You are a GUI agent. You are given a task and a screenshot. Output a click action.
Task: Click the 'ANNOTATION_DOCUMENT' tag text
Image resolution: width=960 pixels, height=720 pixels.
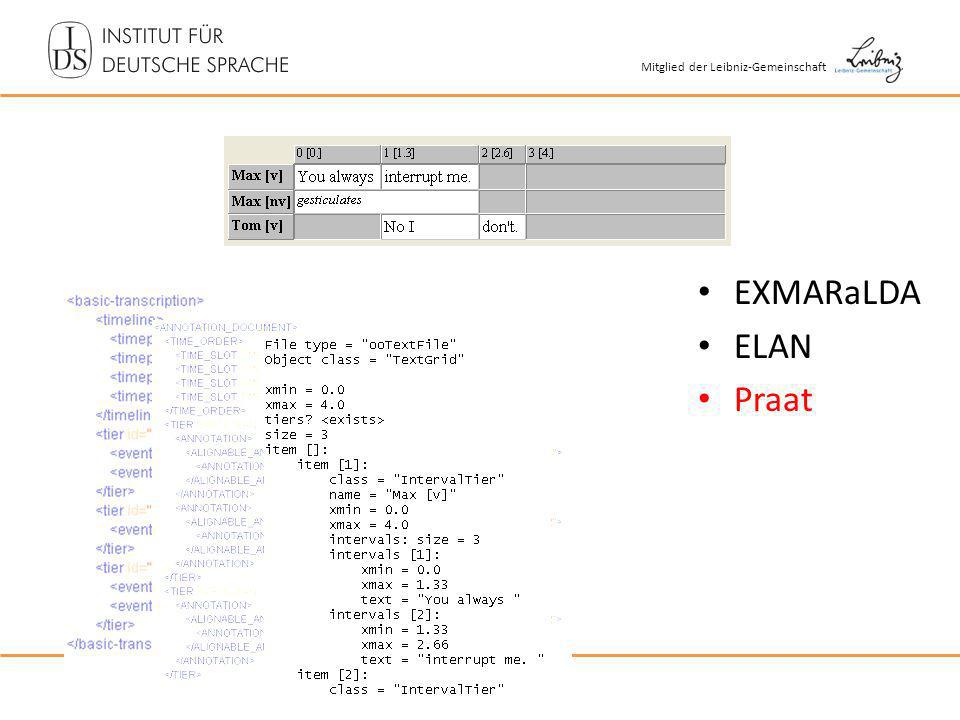pyautogui.click(x=225, y=328)
